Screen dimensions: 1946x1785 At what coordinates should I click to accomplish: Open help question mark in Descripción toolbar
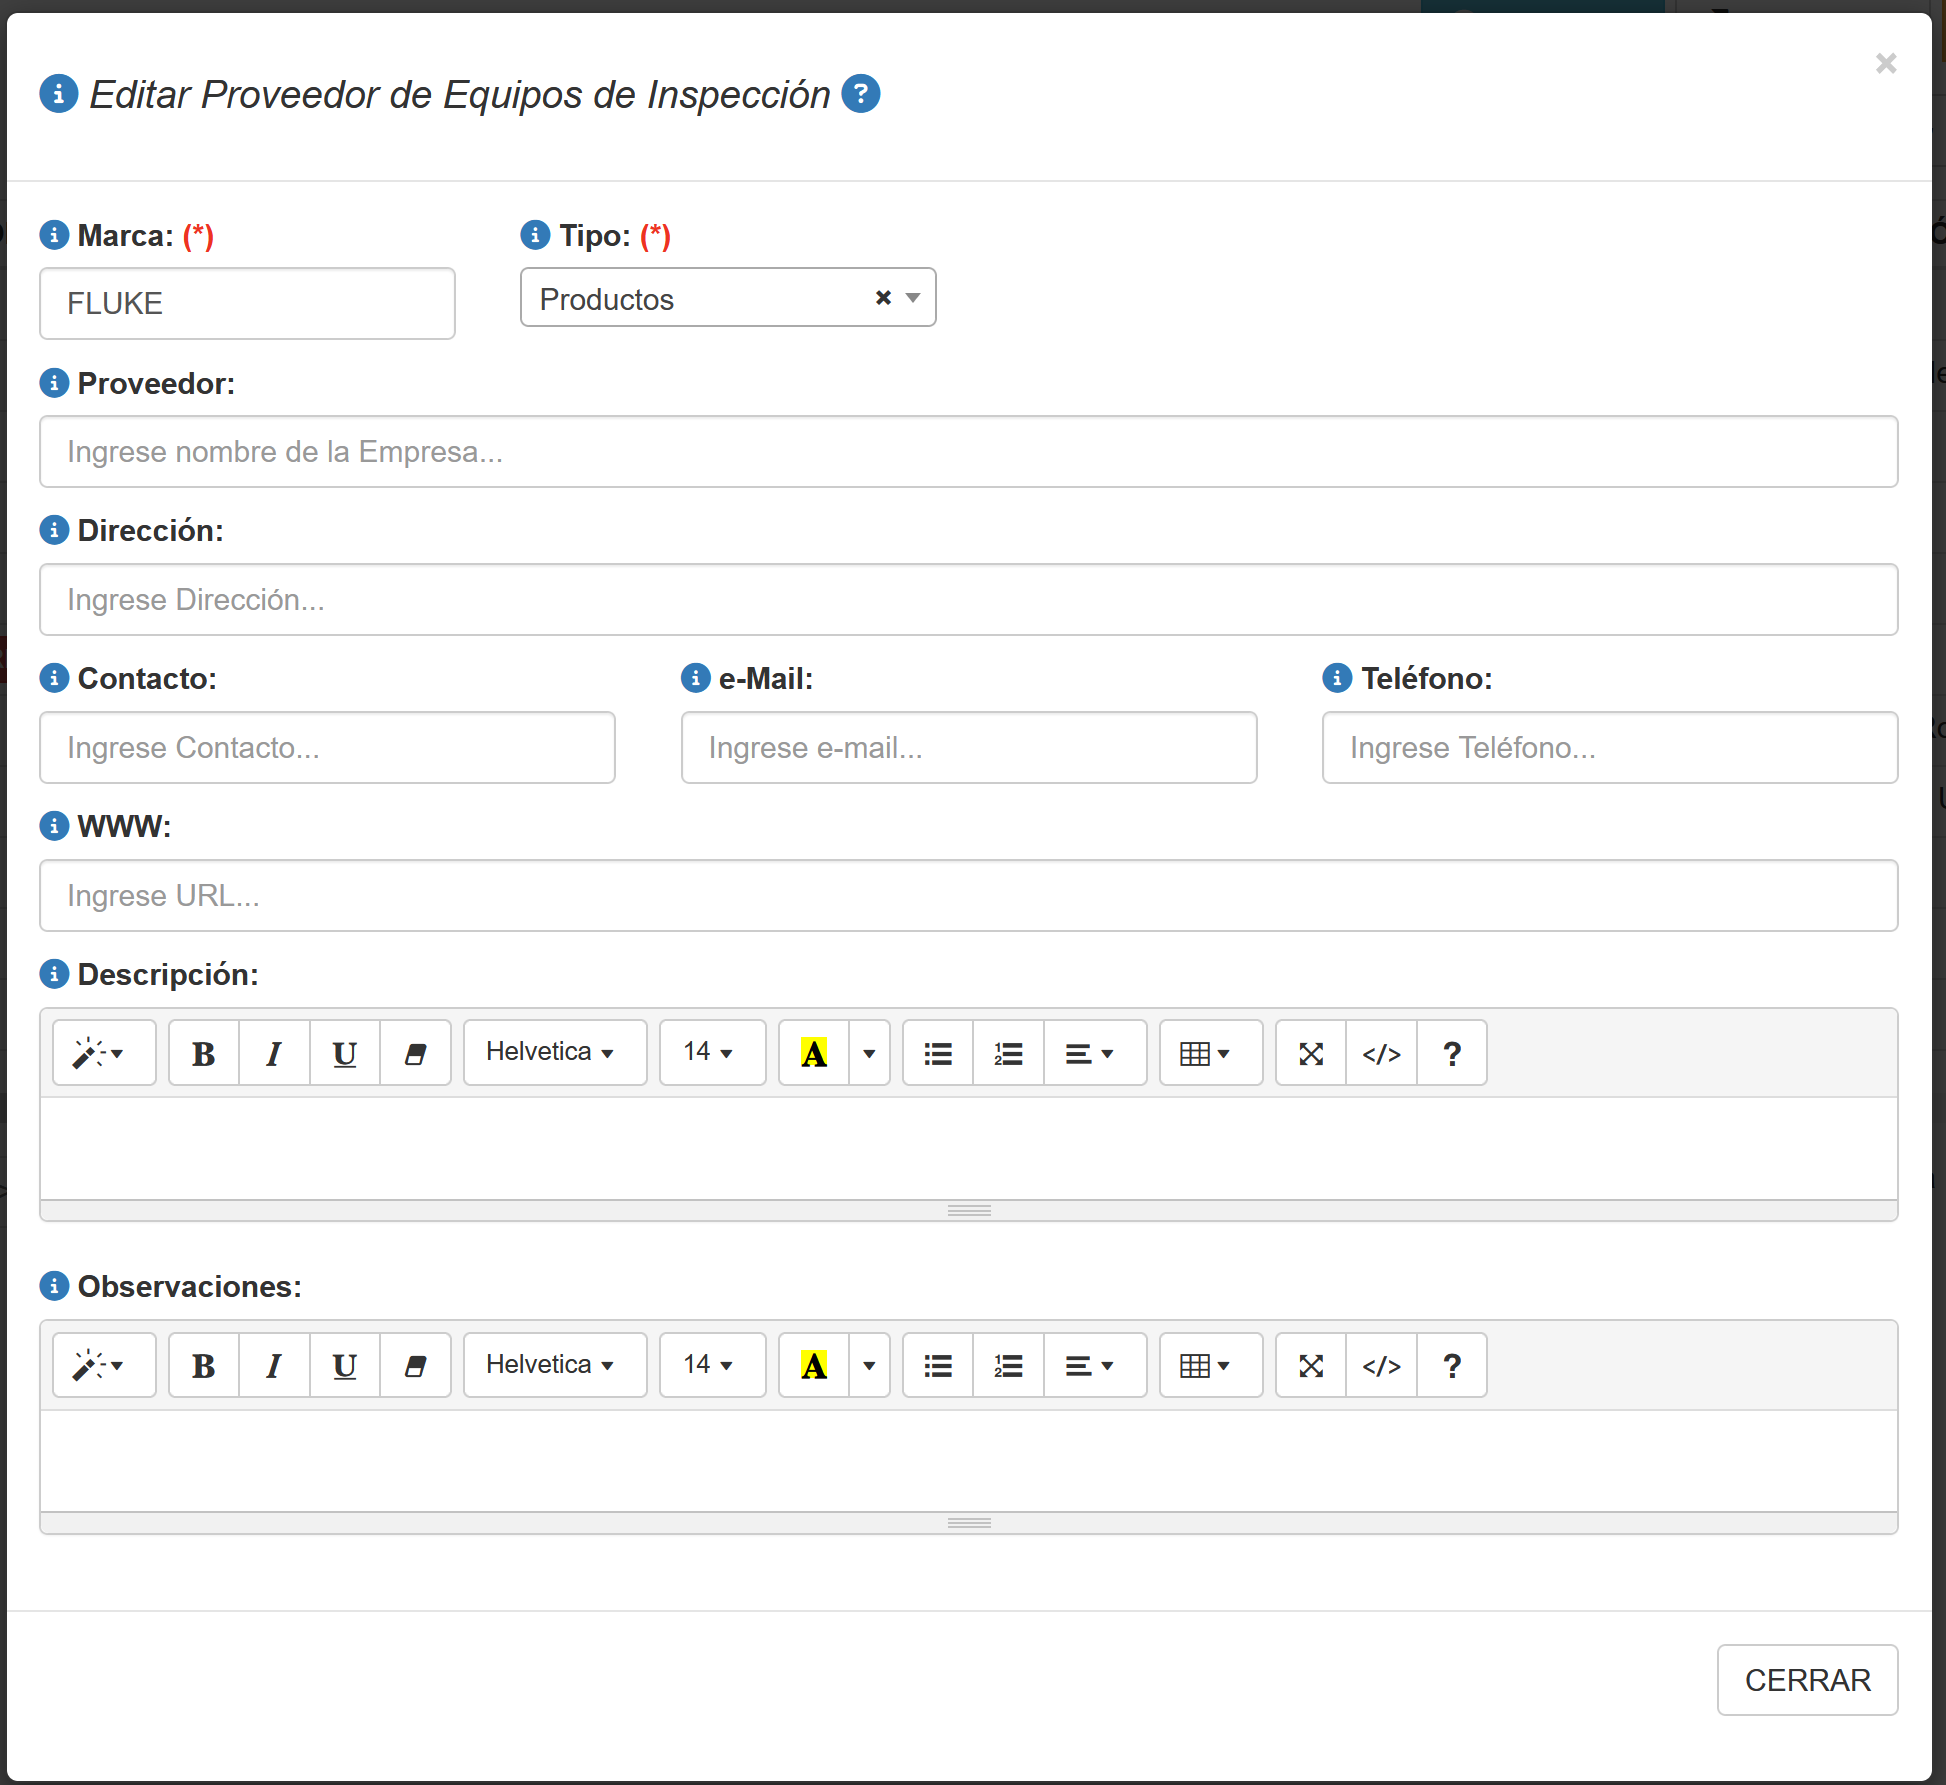click(x=1452, y=1053)
